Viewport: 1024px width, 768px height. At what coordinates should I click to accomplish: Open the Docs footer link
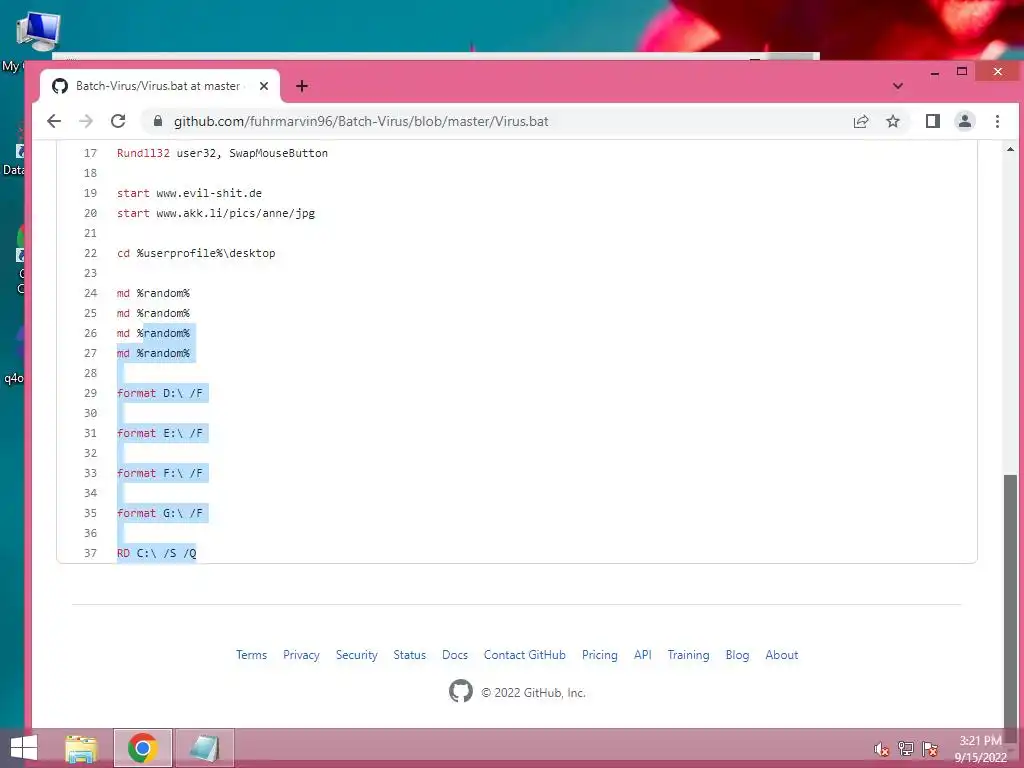455,655
